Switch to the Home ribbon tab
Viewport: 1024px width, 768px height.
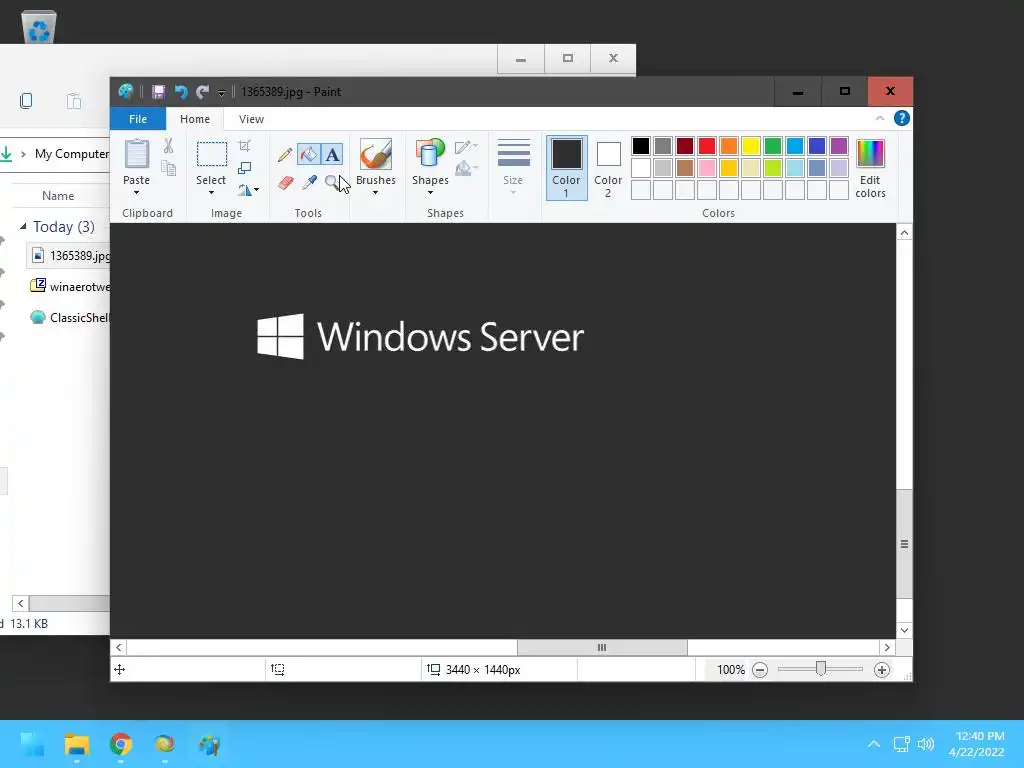pos(195,119)
